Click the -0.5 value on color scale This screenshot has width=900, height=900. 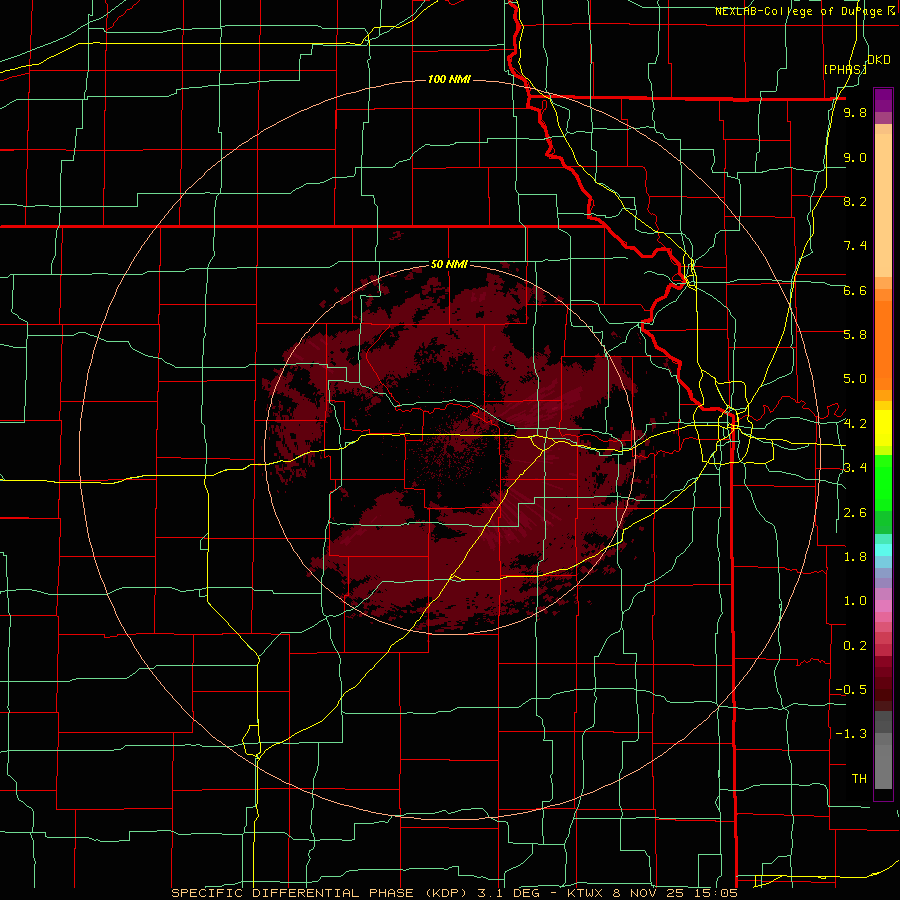[x=851, y=690]
